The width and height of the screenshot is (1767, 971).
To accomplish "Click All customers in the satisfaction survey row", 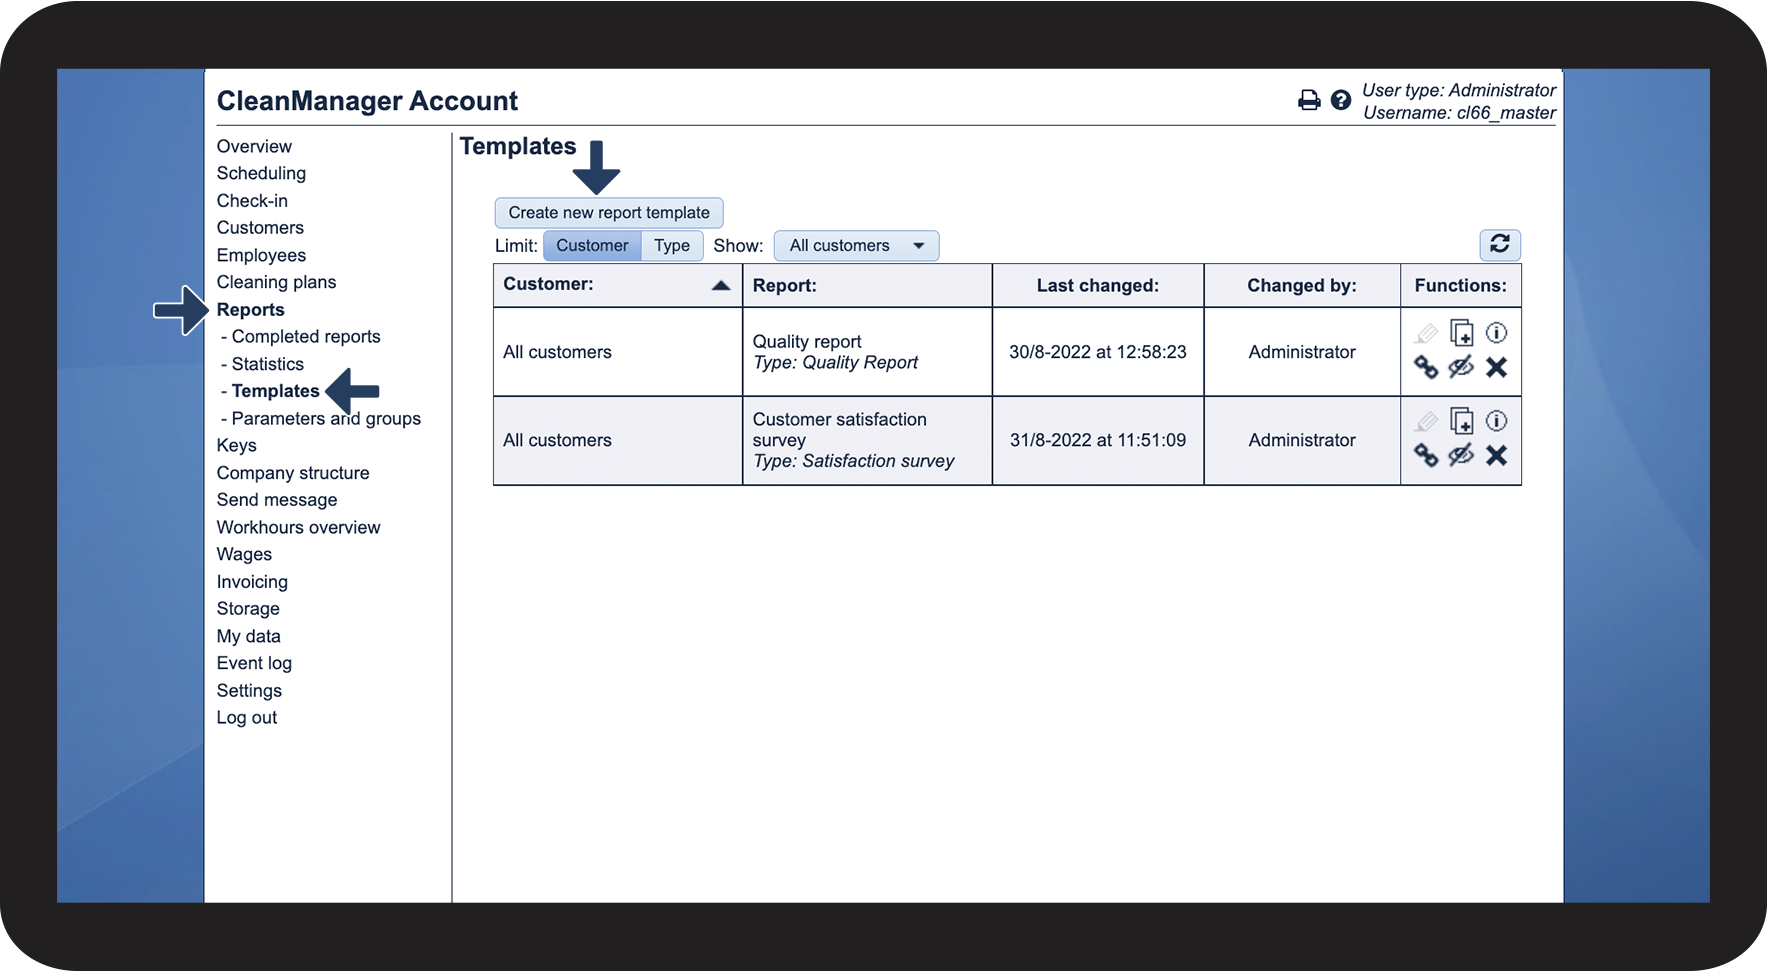I will 557,440.
